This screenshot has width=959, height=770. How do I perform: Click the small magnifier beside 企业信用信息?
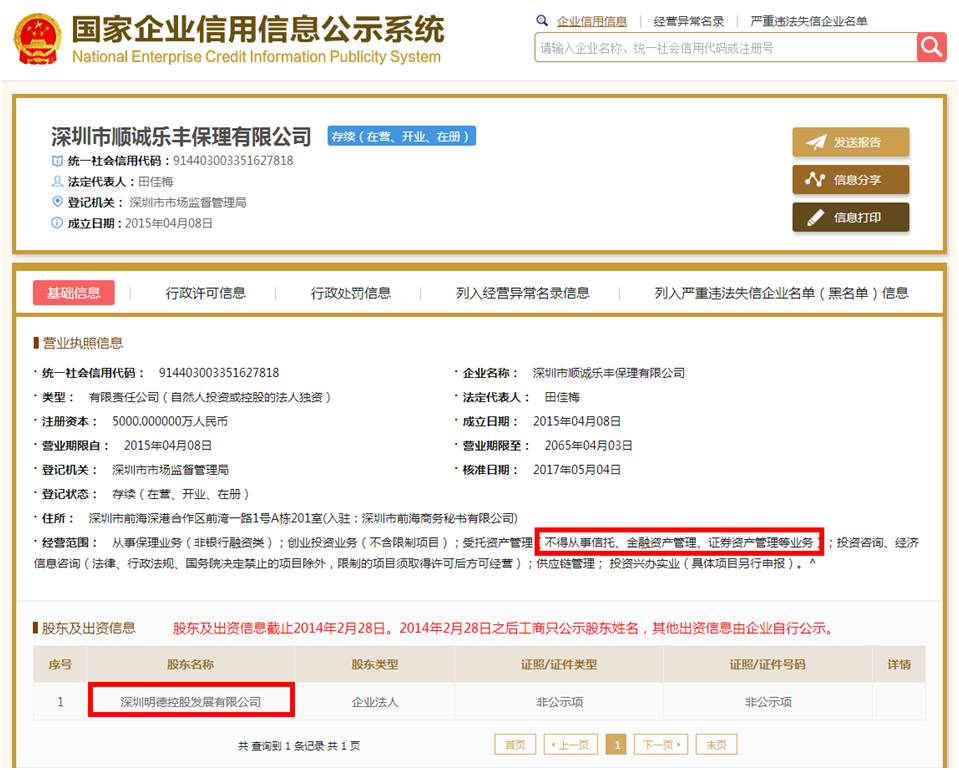[542, 20]
